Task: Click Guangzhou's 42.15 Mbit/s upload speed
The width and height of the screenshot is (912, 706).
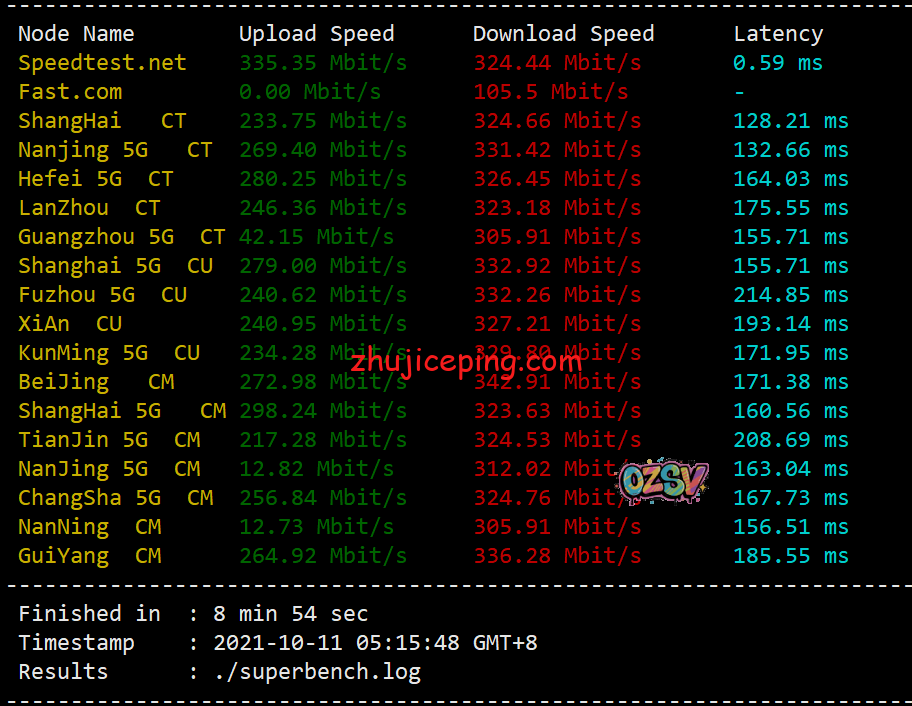Action: pos(316,237)
